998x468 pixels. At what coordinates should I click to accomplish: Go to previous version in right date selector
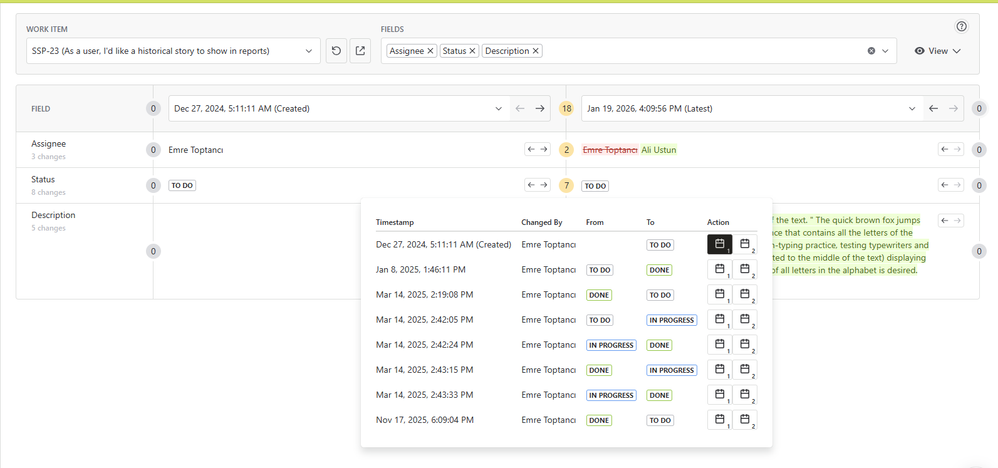tap(933, 109)
